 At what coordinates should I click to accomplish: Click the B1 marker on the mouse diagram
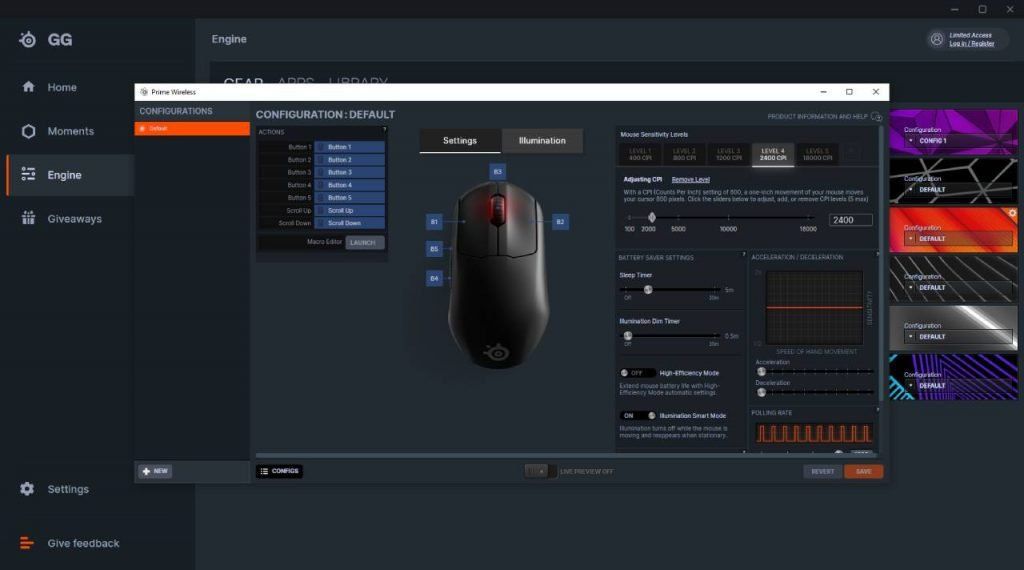pyautogui.click(x=434, y=222)
